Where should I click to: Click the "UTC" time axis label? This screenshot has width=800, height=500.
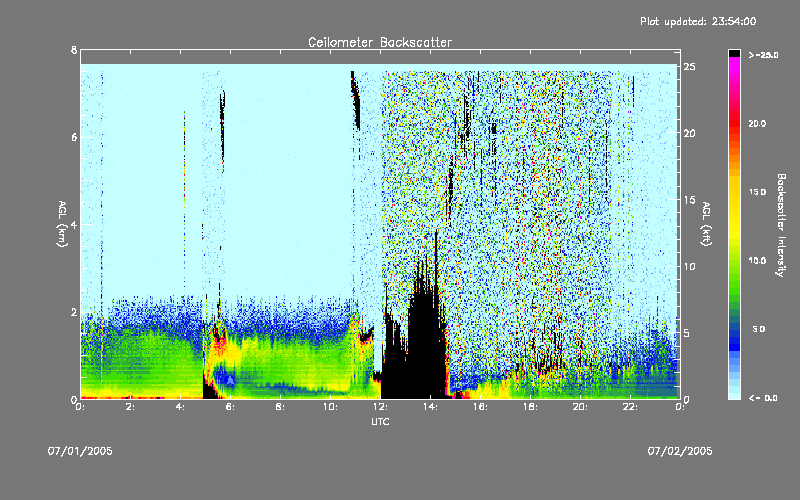pos(380,421)
